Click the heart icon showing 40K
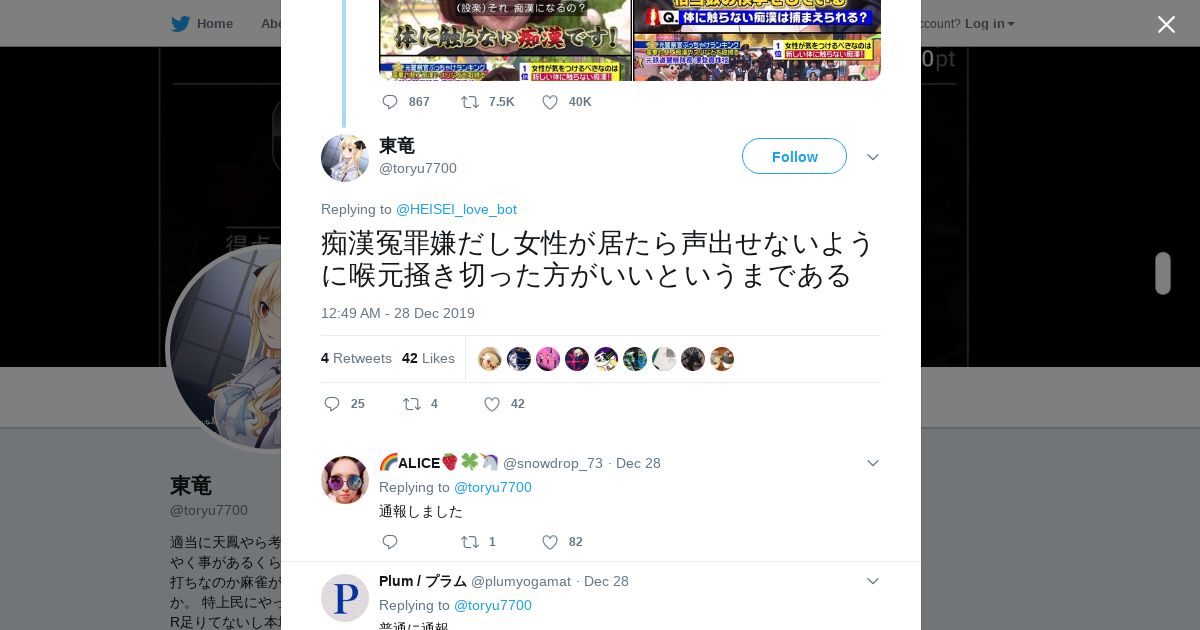 point(550,102)
